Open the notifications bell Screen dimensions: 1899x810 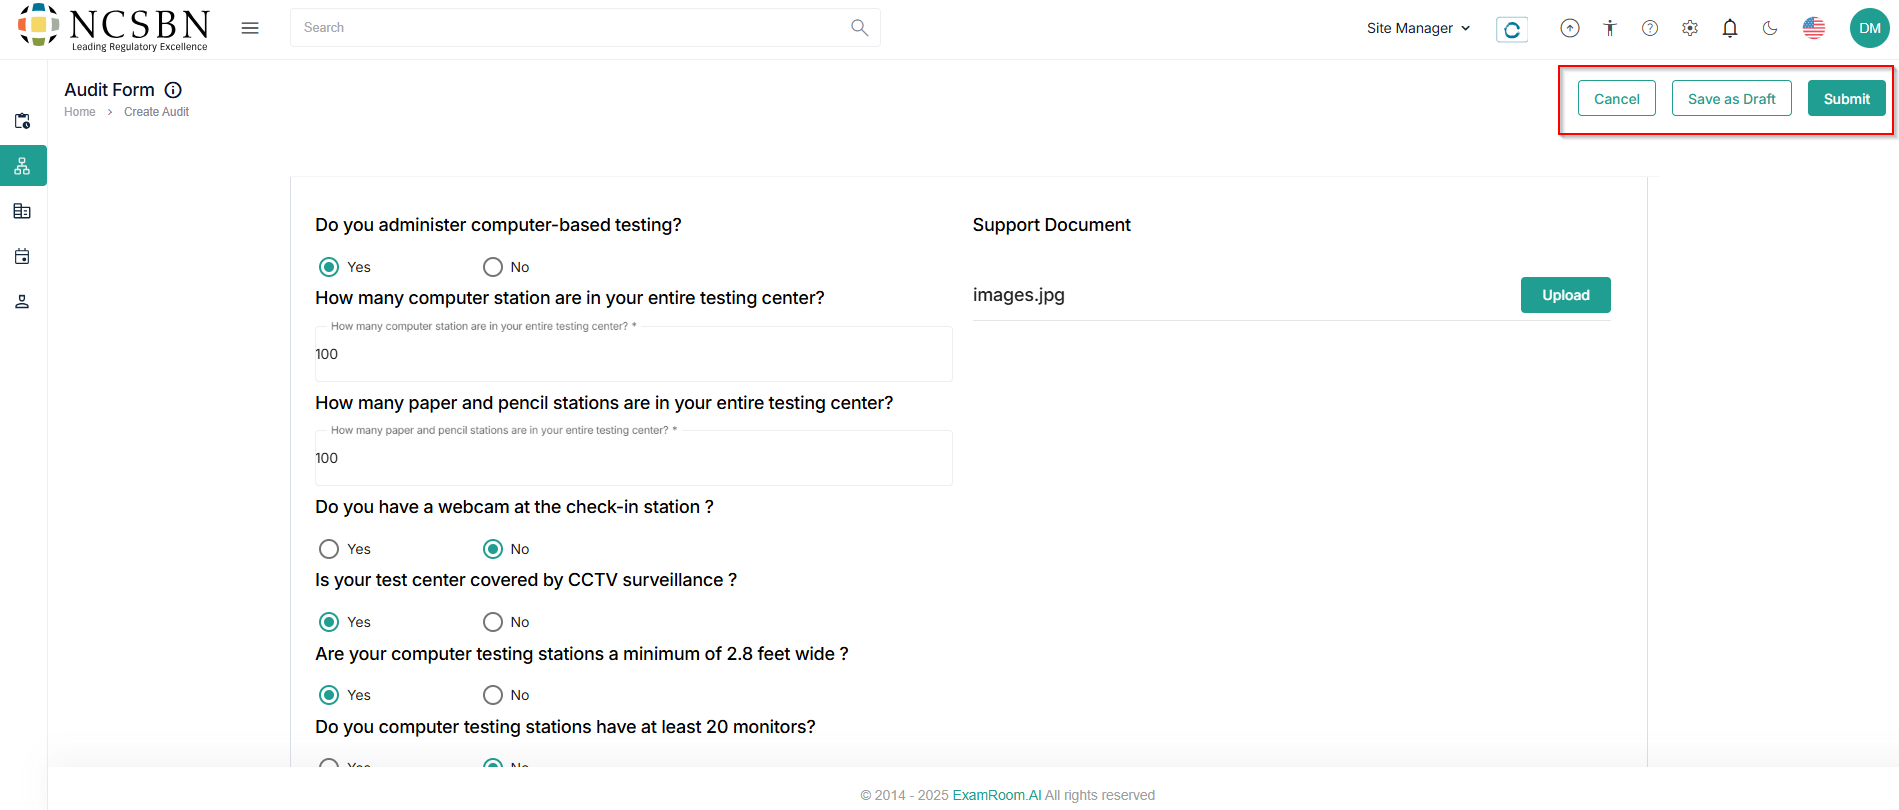(x=1730, y=28)
